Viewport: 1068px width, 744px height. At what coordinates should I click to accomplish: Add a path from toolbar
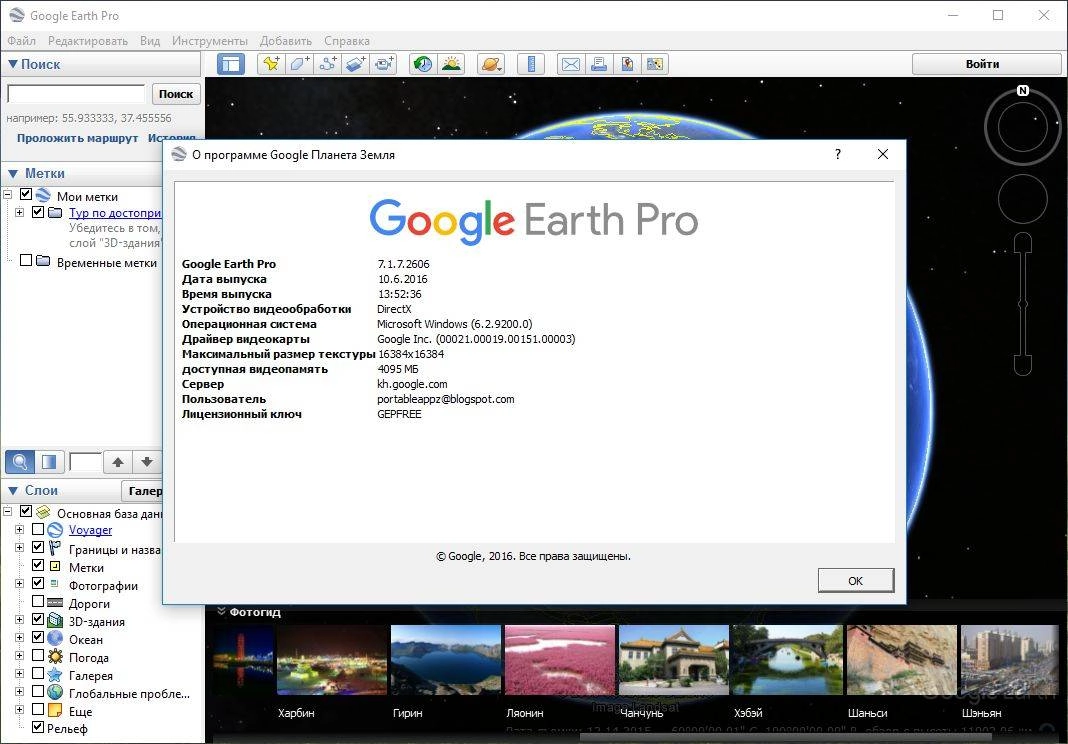[328, 64]
